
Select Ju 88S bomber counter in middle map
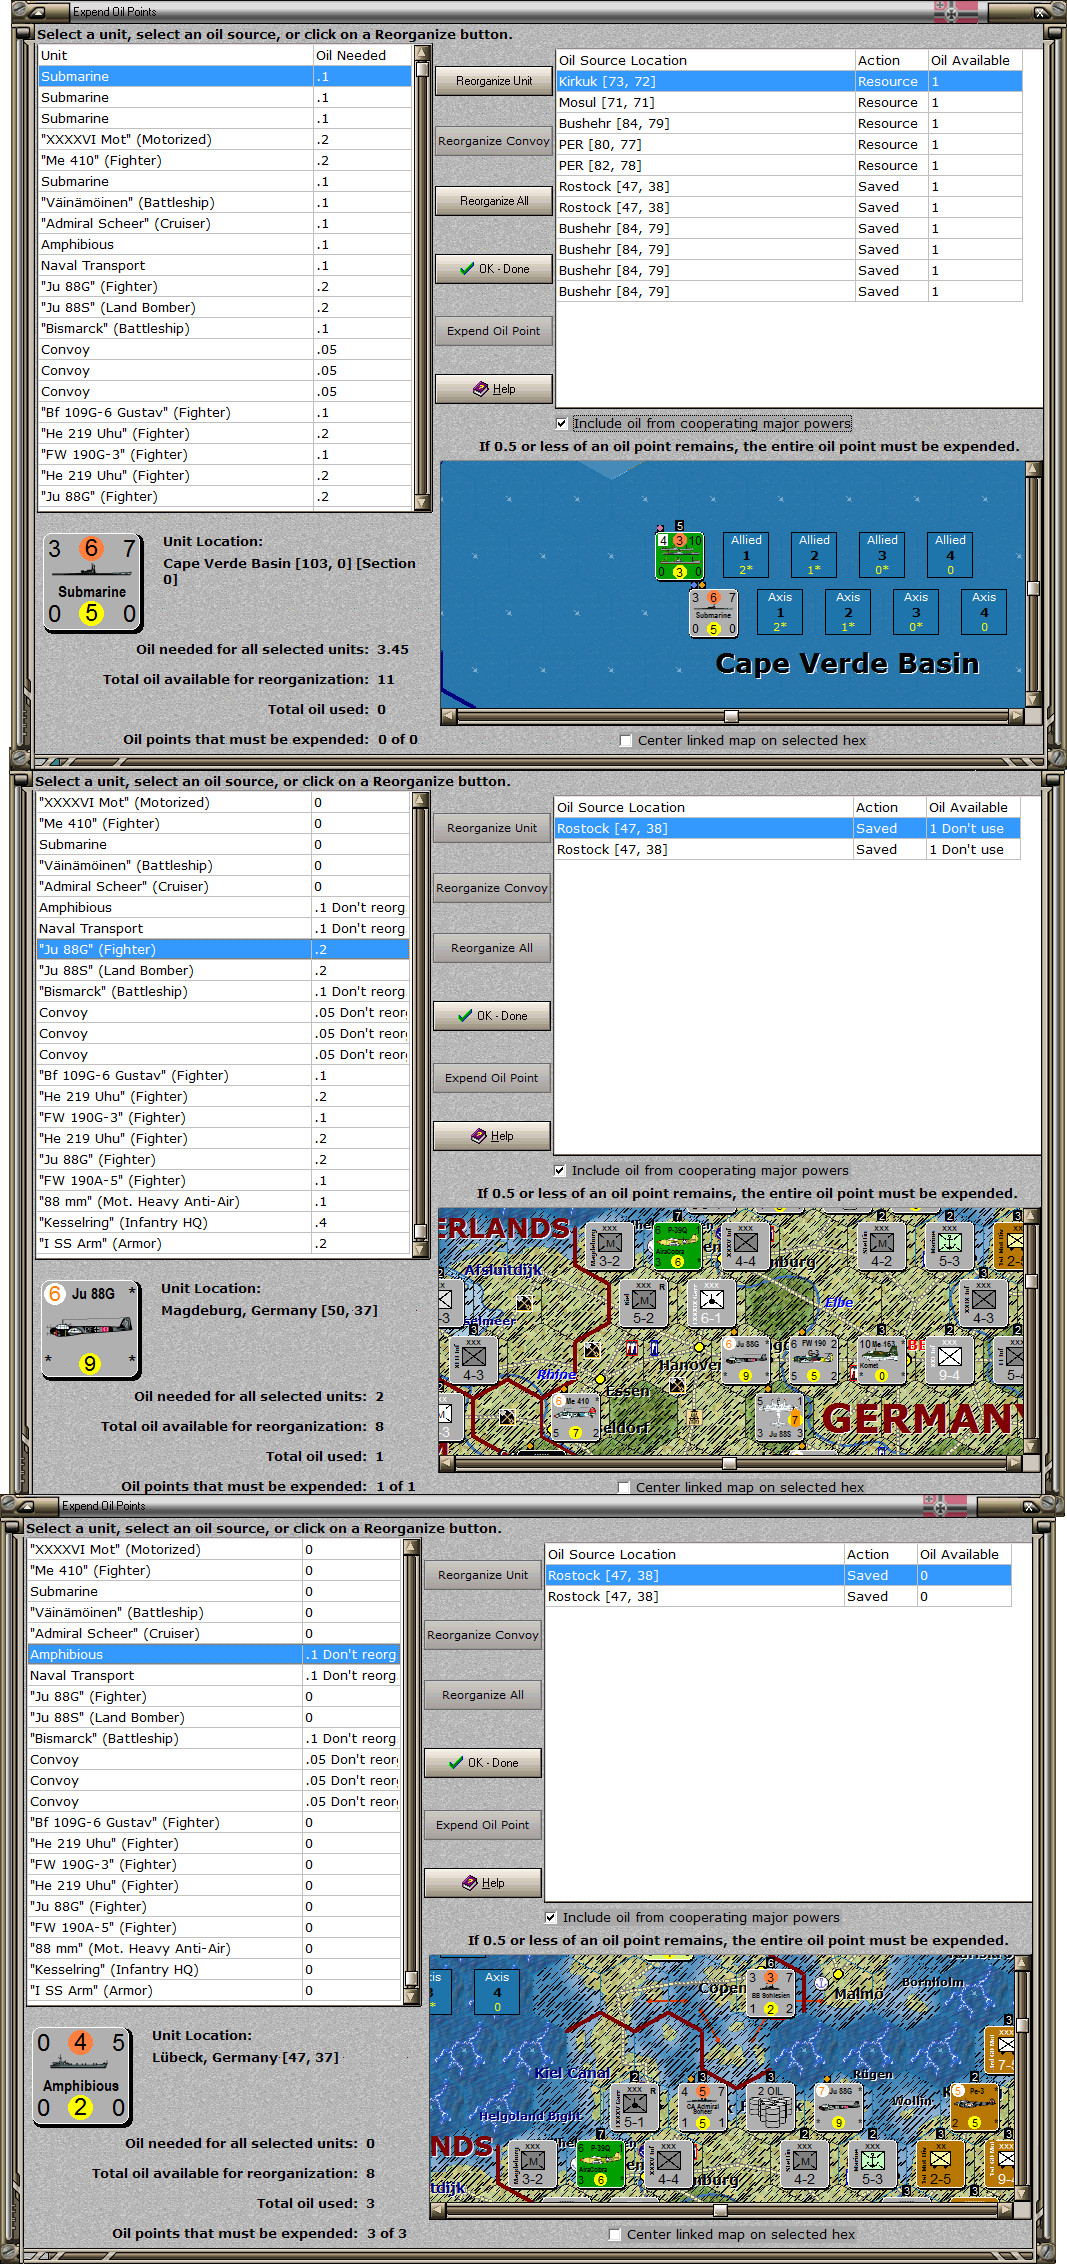click(x=779, y=1416)
